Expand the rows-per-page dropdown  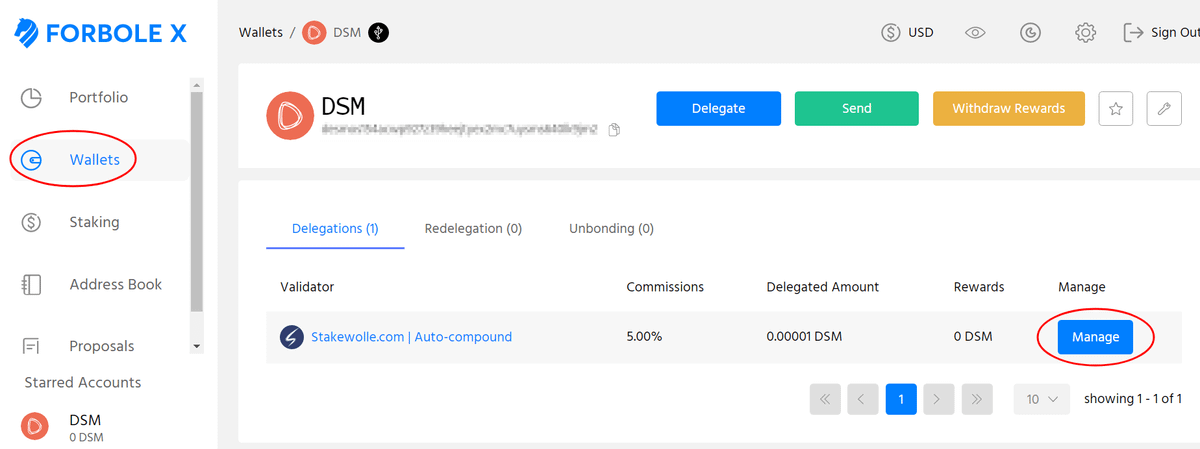point(1041,399)
